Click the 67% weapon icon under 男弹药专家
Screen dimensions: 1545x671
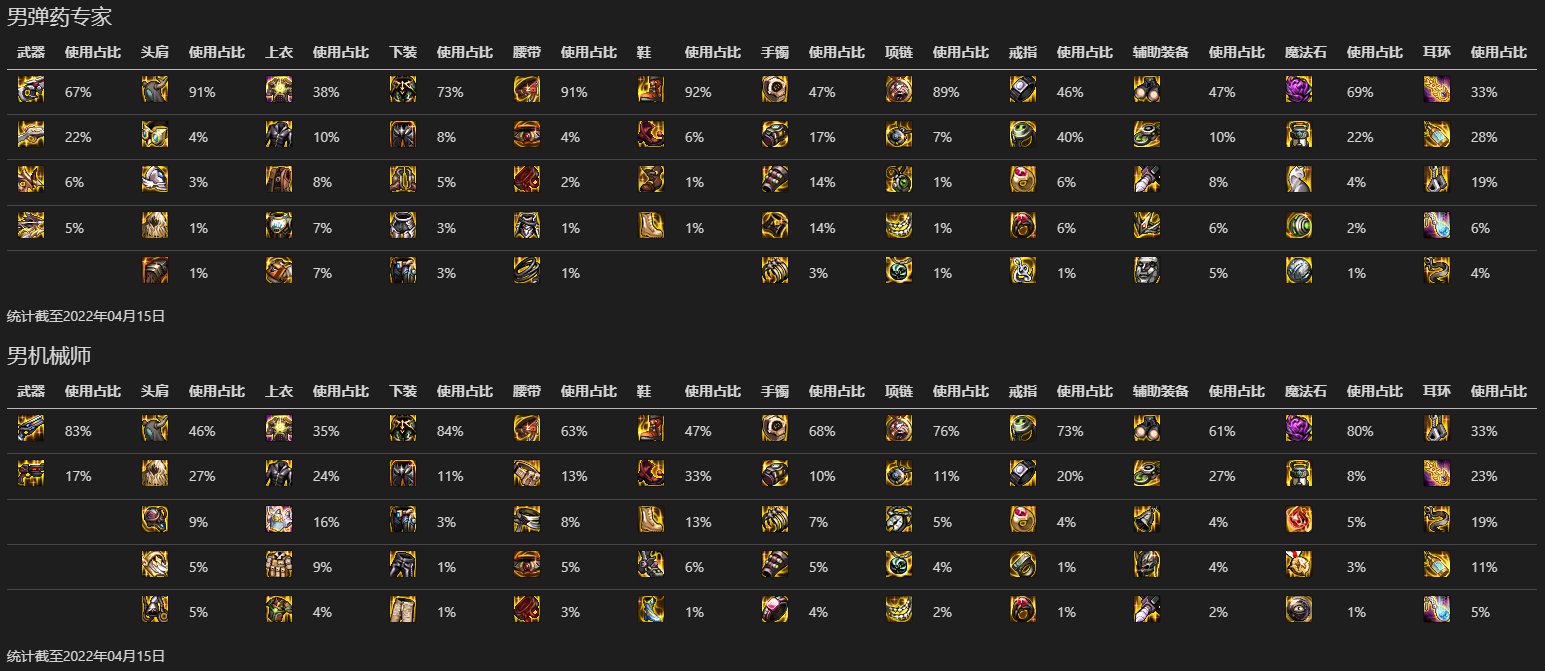tap(31, 92)
